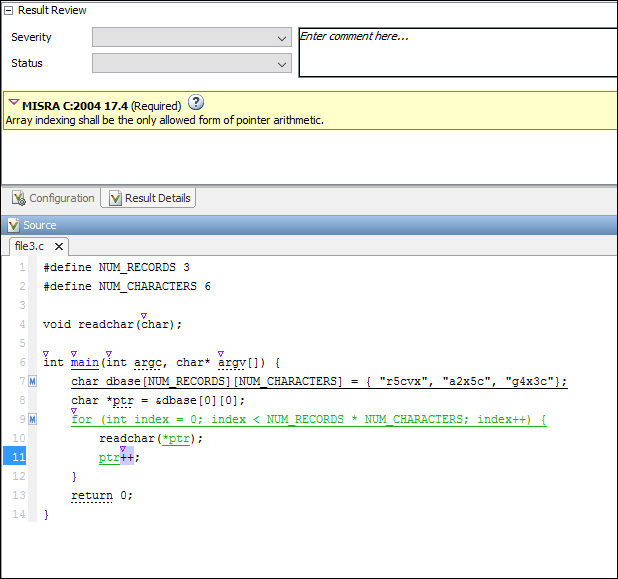The width and height of the screenshot is (618, 579).
Task: Click the #define NUM_CHARACTERS 6 line
Action: 127,287
